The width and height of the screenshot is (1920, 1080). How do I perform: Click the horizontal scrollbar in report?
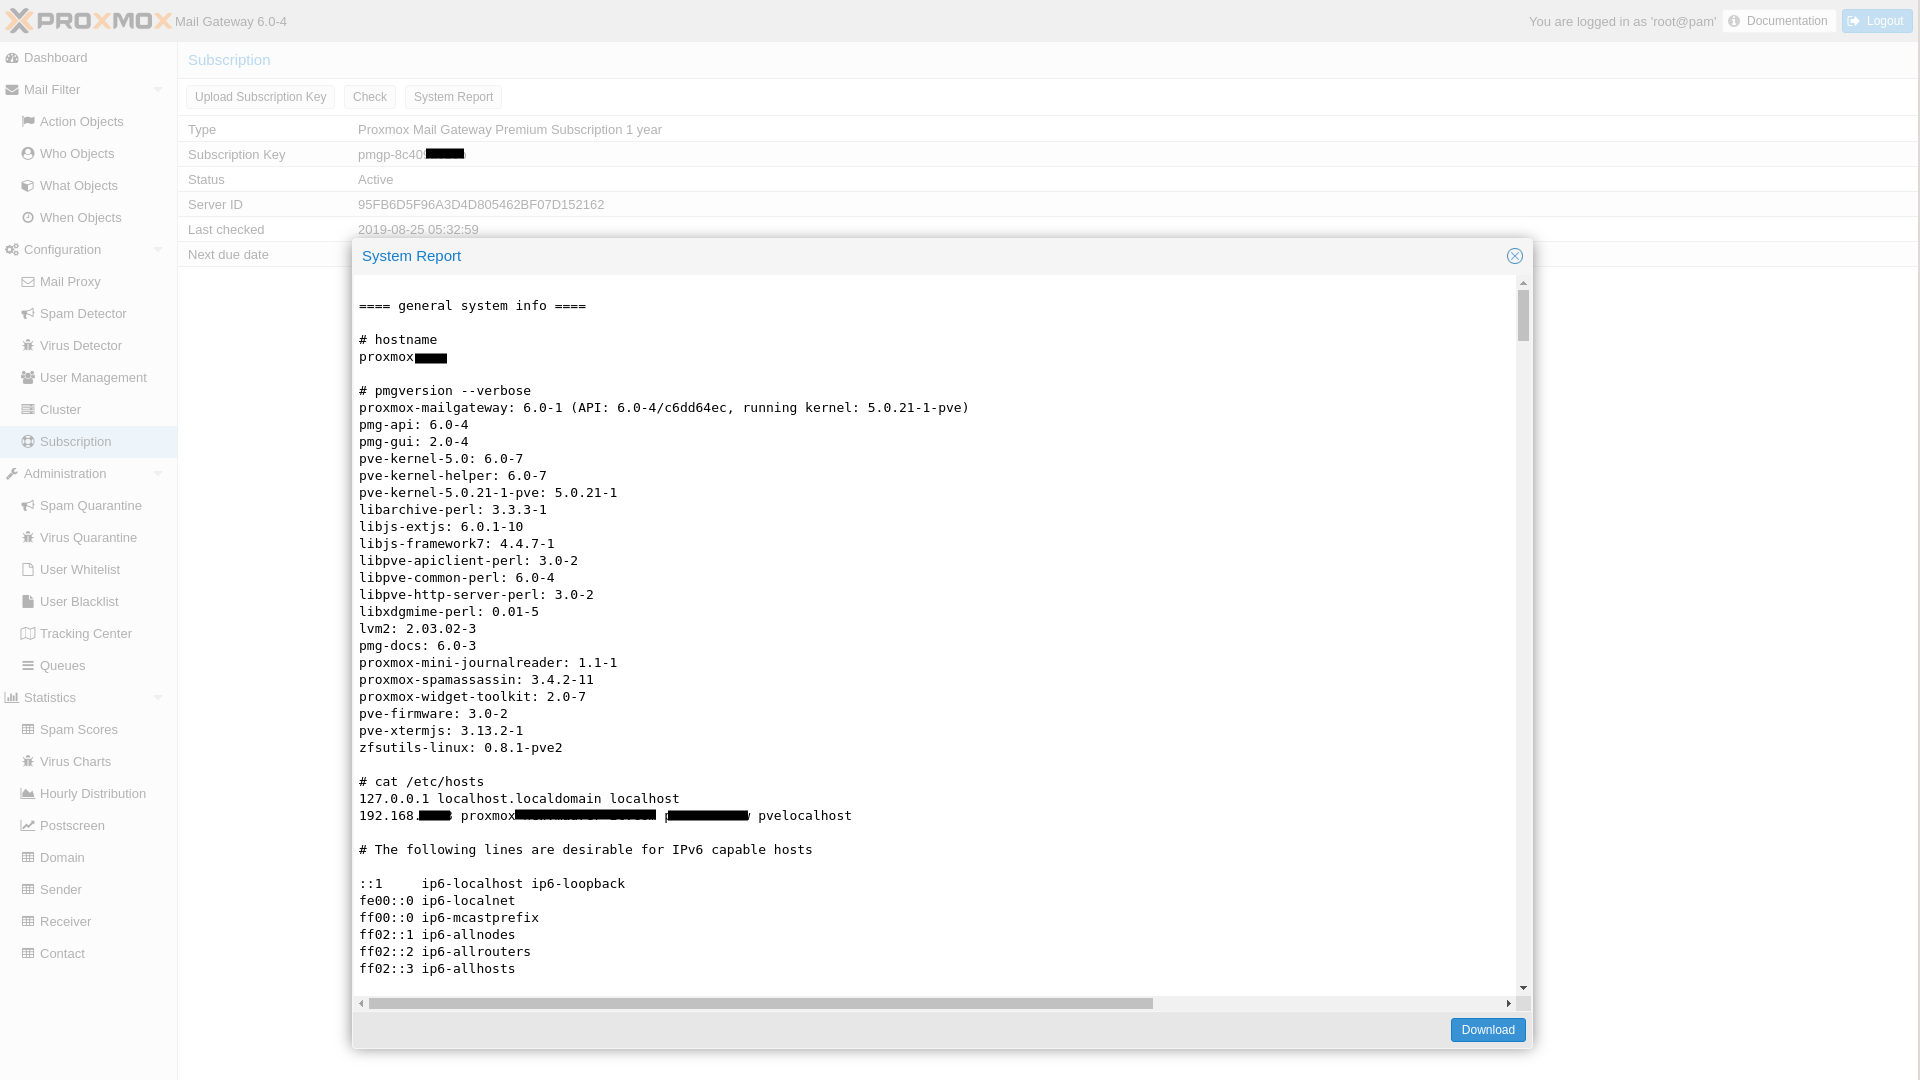(760, 1003)
